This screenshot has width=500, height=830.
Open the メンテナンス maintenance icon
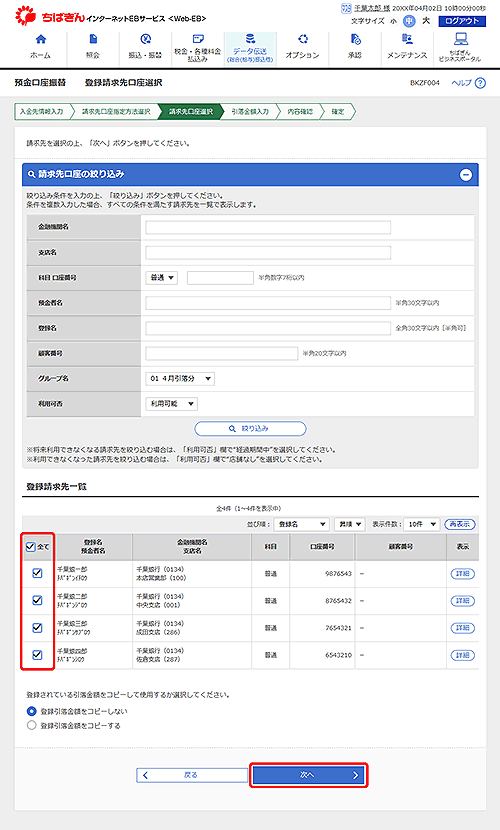pos(407,39)
